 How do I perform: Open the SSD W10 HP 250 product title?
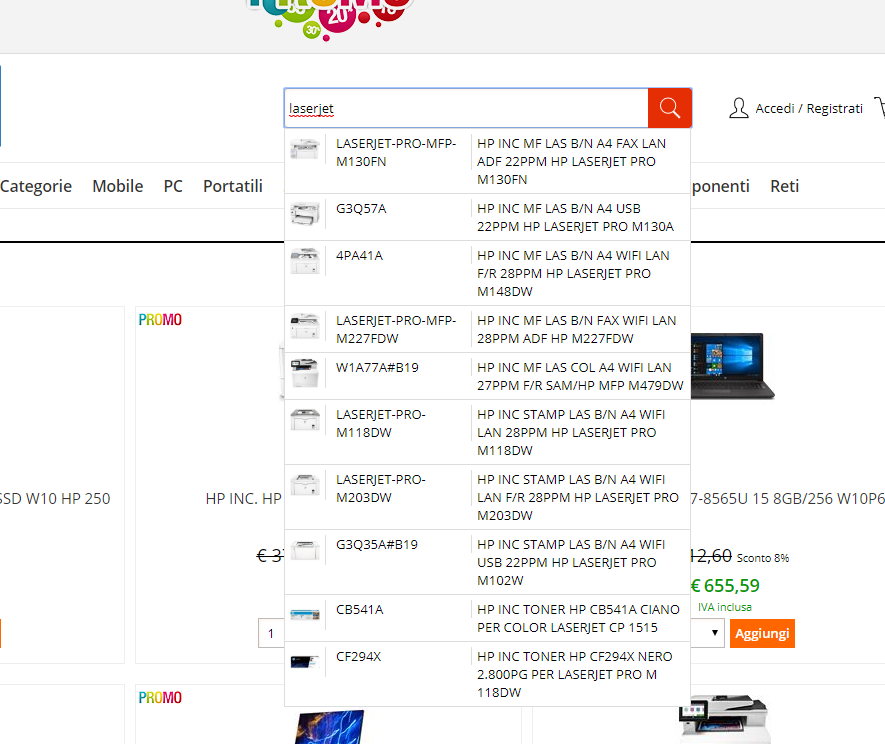55,498
